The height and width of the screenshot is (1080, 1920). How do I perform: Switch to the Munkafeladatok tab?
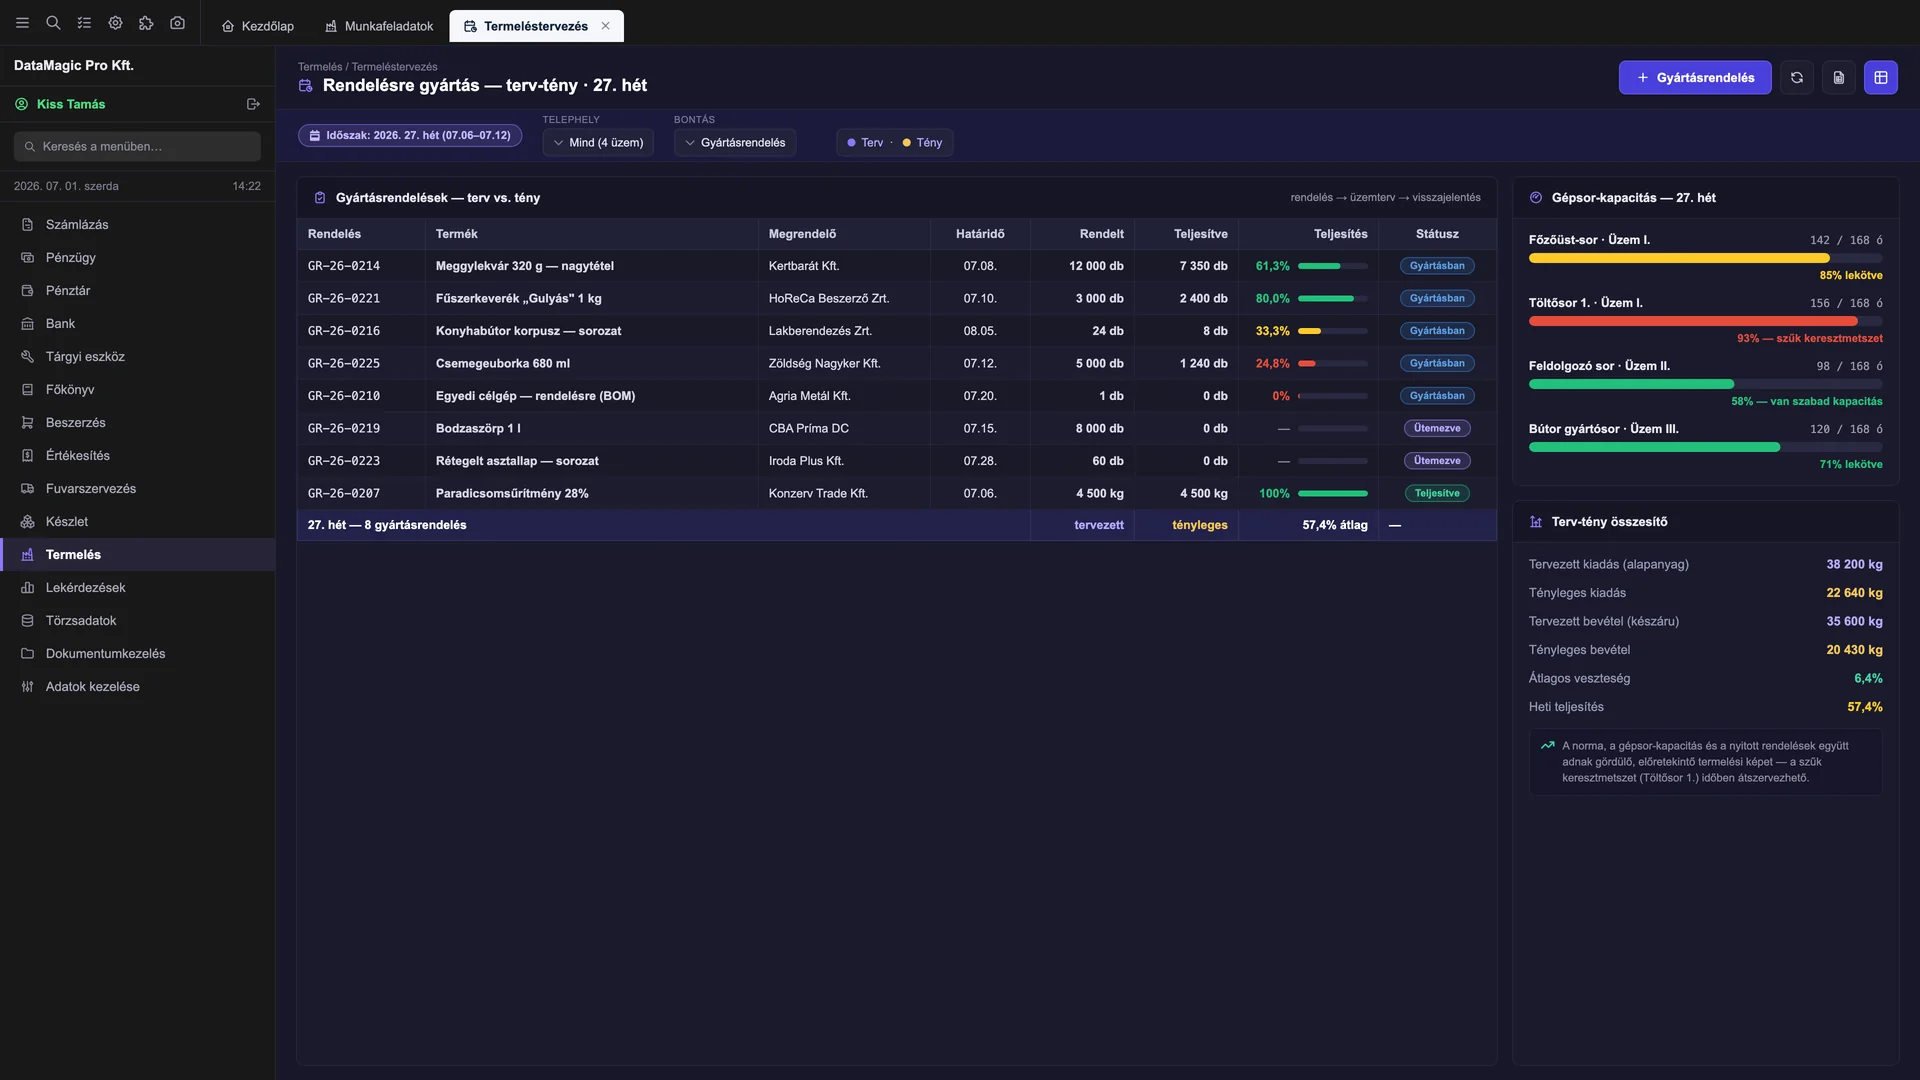point(379,26)
